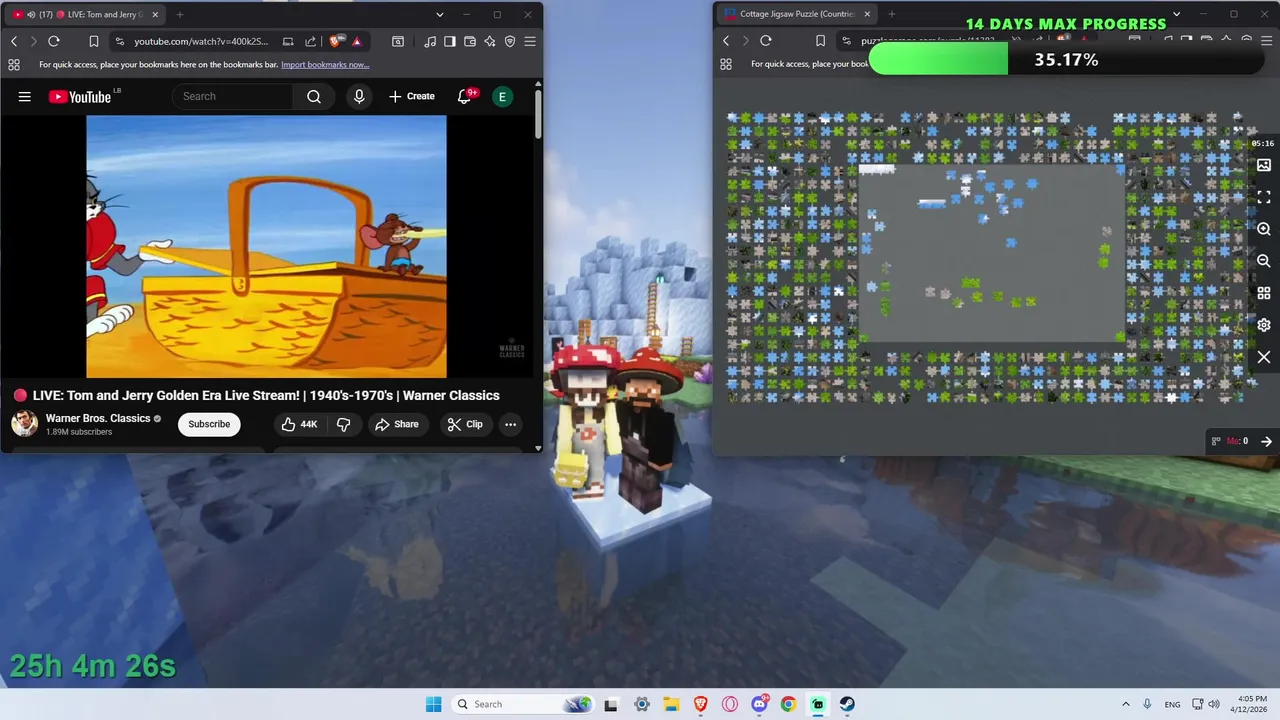The image size is (1280, 720).
Task: Open Brave main menu in YouTube window
Action: tap(530, 41)
